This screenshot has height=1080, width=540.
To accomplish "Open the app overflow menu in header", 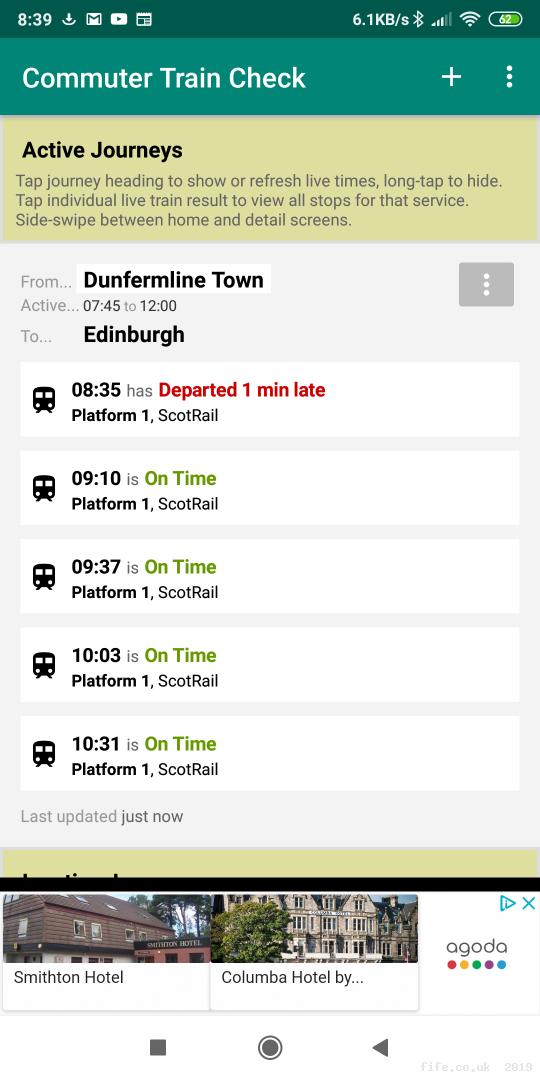I will click(509, 76).
